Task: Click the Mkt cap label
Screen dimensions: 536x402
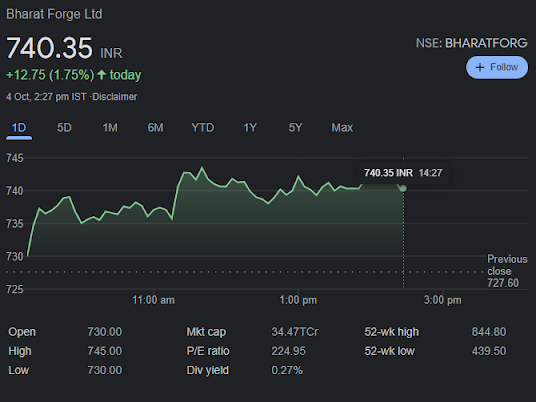Action: click(x=206, y=332)
